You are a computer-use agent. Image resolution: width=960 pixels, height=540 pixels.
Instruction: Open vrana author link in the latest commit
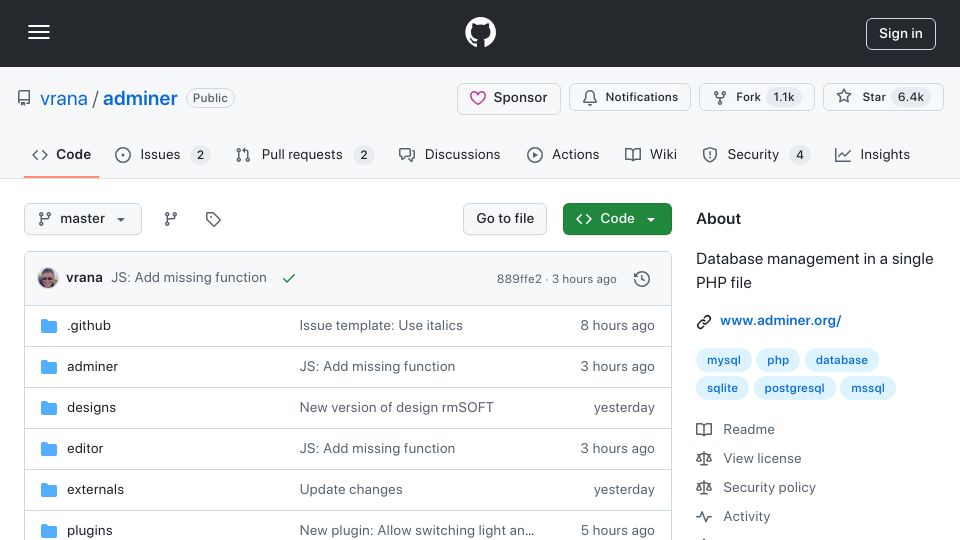[84, 278]
